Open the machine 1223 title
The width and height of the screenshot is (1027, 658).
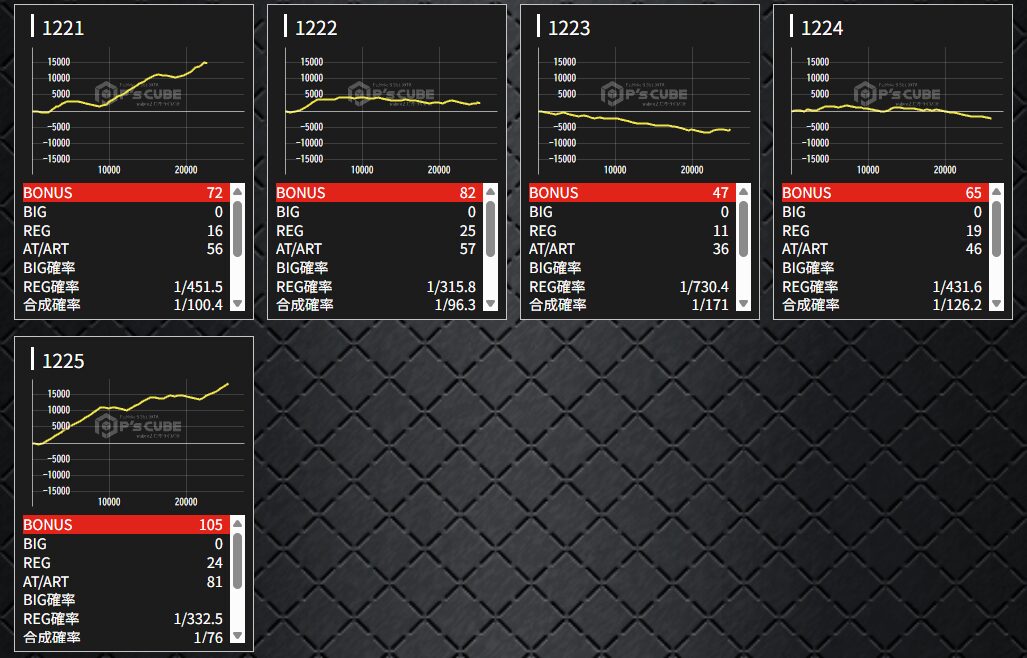tap(569, 27)
